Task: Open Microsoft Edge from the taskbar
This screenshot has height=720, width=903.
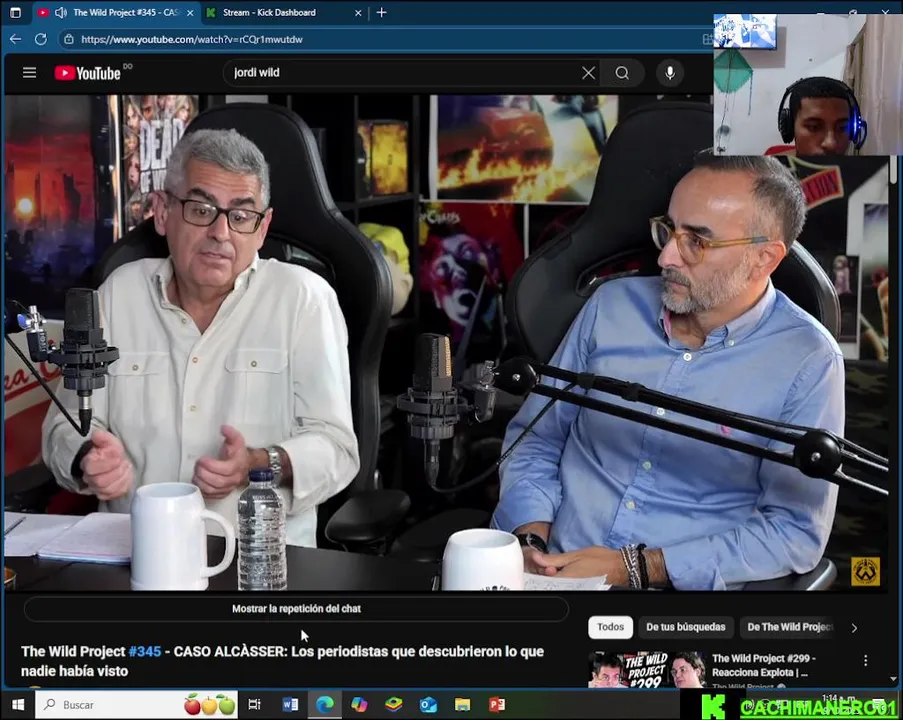Action: tap(325, 704)
